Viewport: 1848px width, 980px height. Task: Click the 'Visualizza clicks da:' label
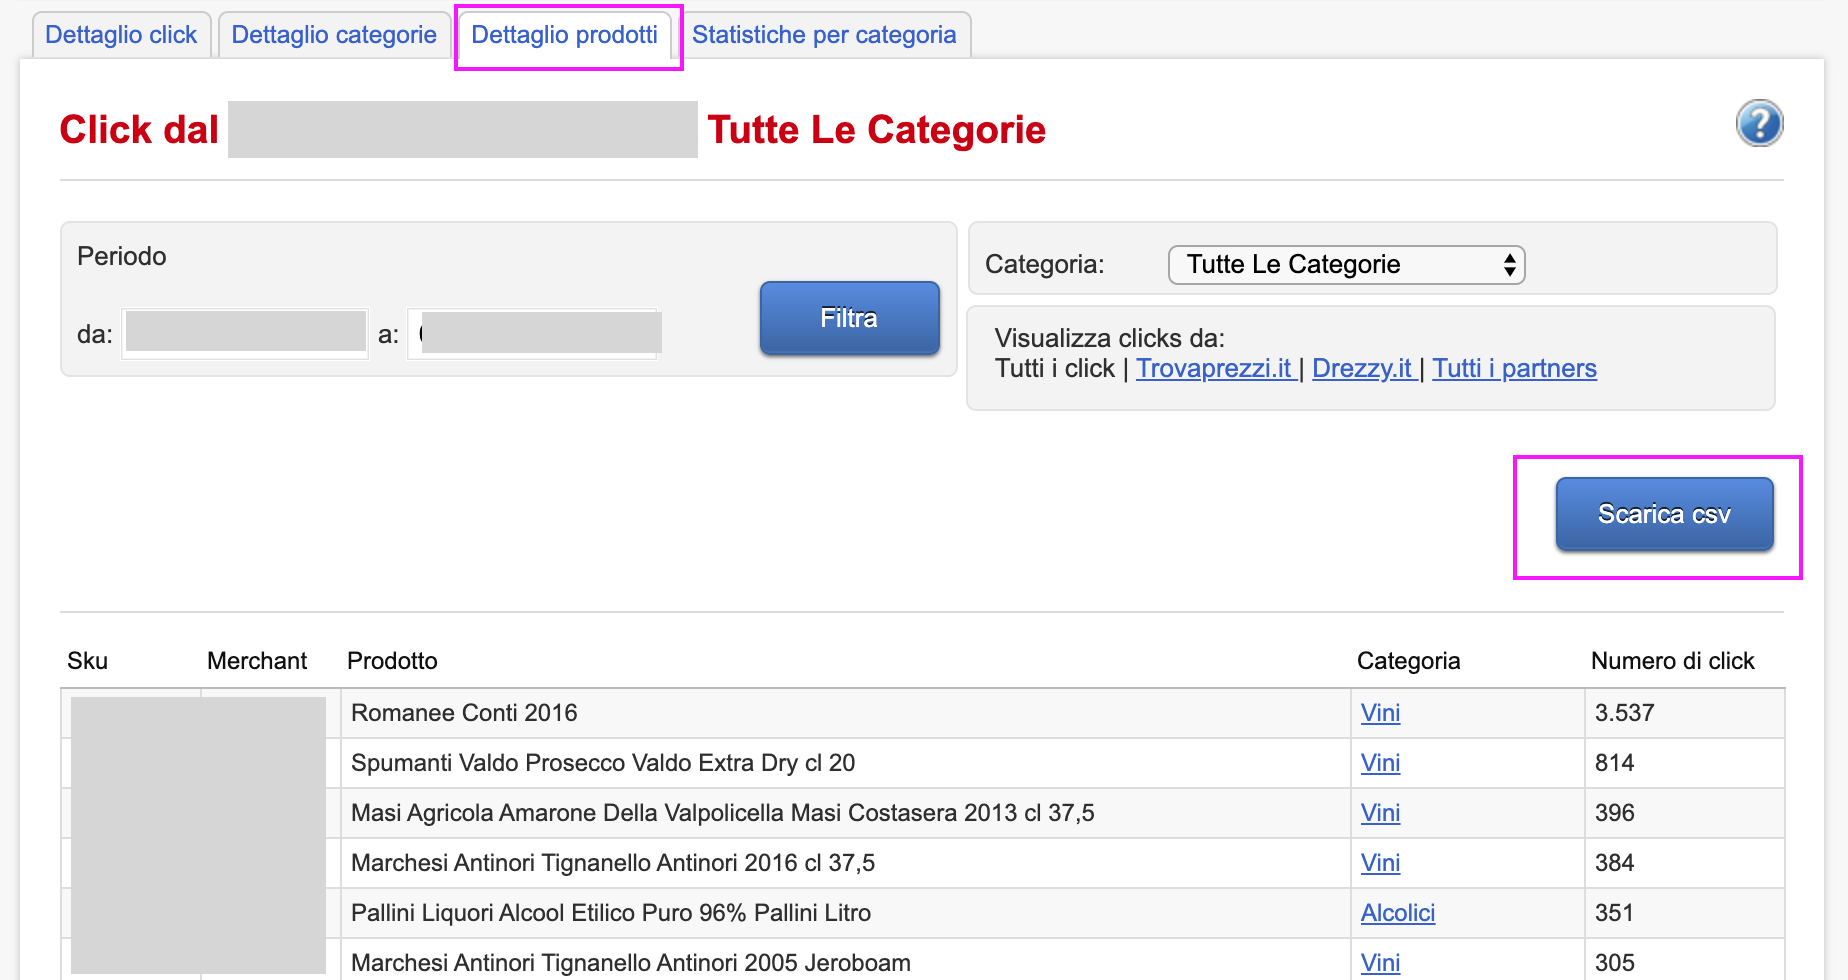(x=1109, y=338)
